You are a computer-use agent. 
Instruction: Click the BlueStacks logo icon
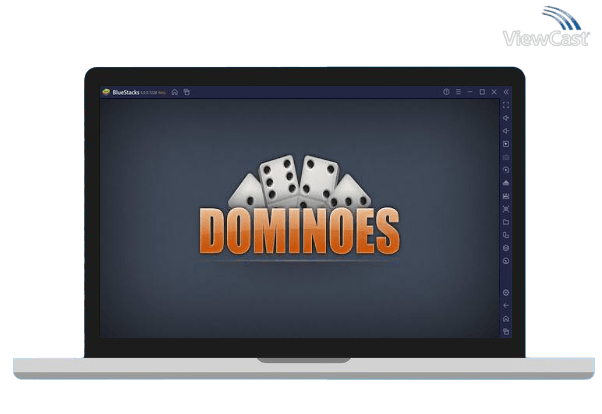[106, 92]
